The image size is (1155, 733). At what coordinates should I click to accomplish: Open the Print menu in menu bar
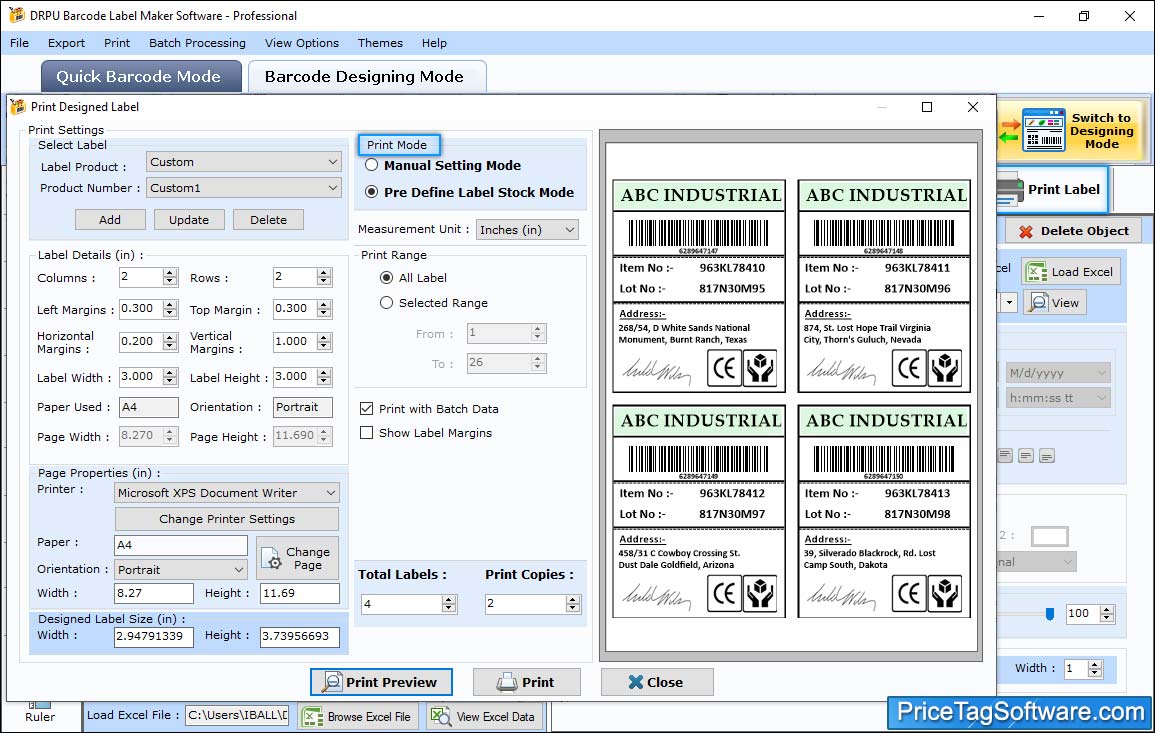117,43
